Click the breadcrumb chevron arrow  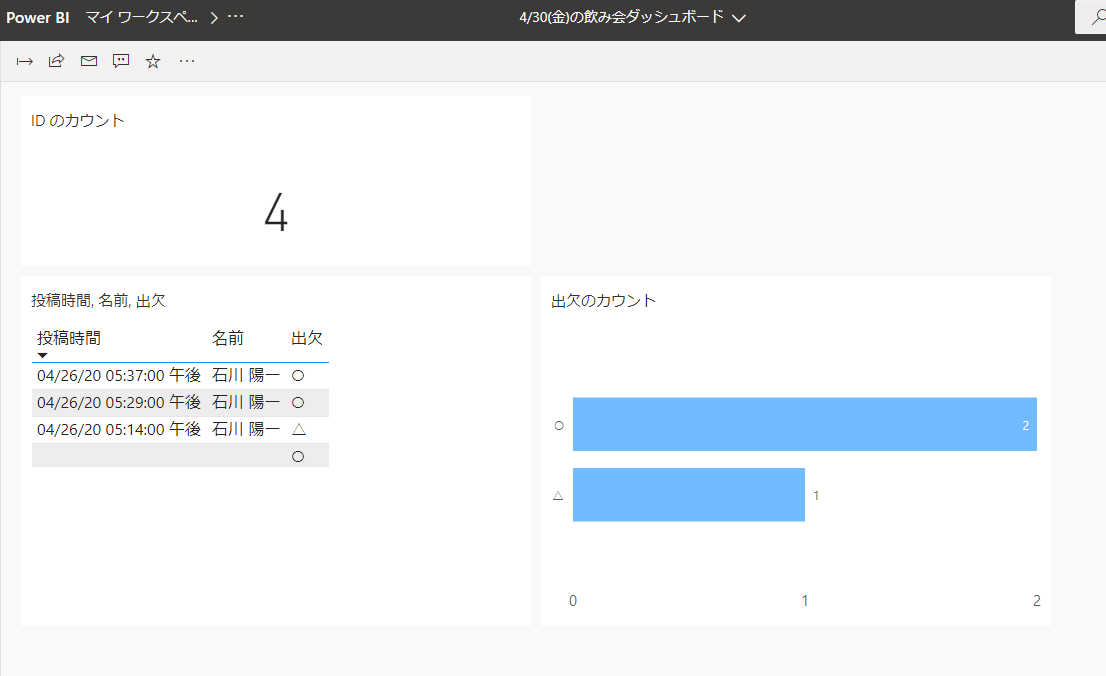tap(214, 18)
